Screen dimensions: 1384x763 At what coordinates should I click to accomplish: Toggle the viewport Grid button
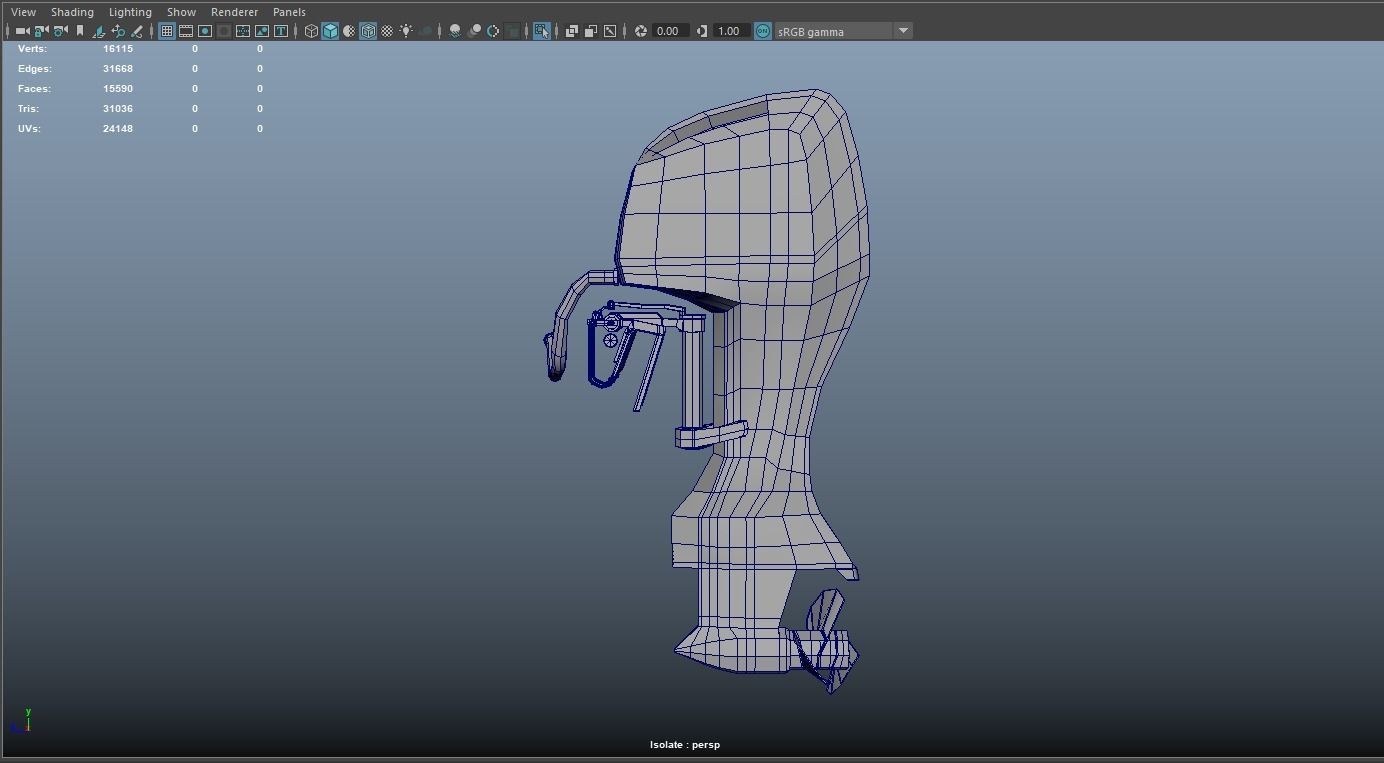pos(167,31)
